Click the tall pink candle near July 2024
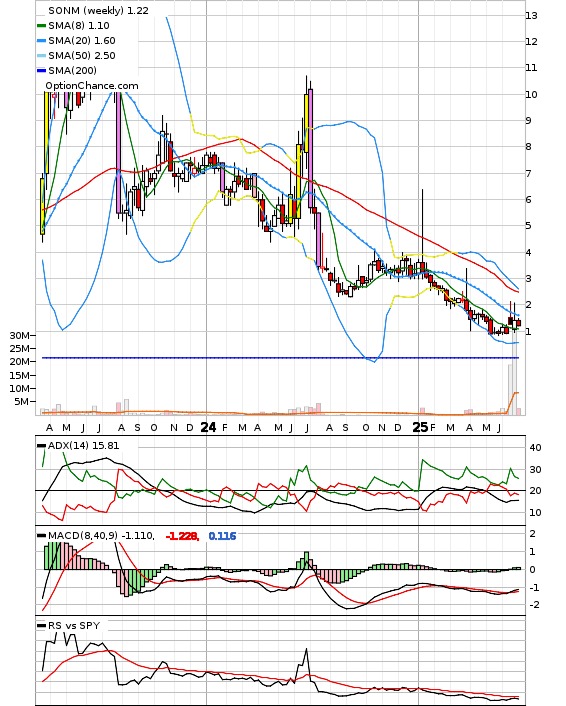This screenshot has height=706, width=566. click(311, 149)
